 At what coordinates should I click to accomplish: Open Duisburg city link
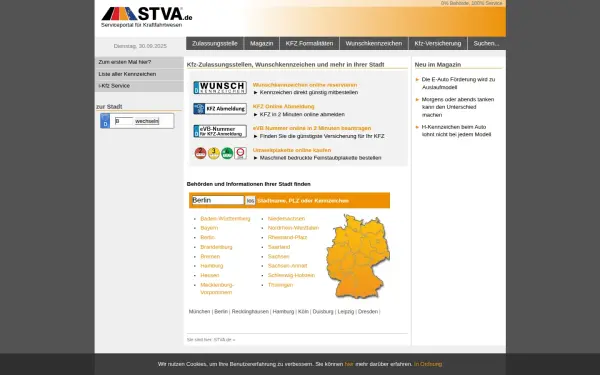point(323,312)
